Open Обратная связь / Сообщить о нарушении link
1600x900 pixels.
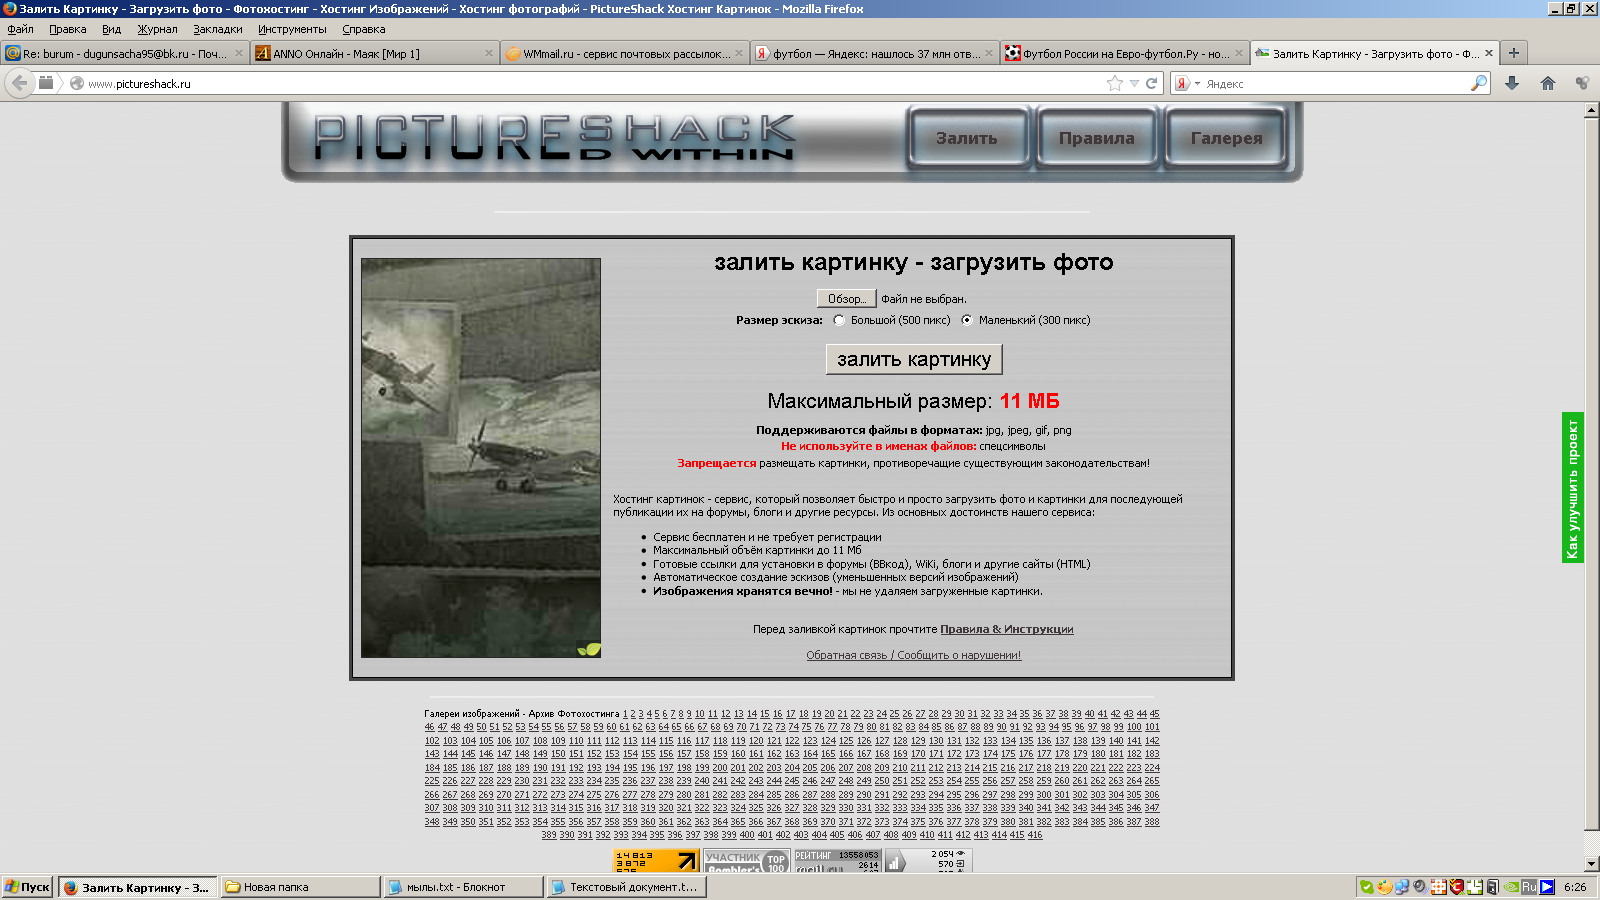point(914,655)
